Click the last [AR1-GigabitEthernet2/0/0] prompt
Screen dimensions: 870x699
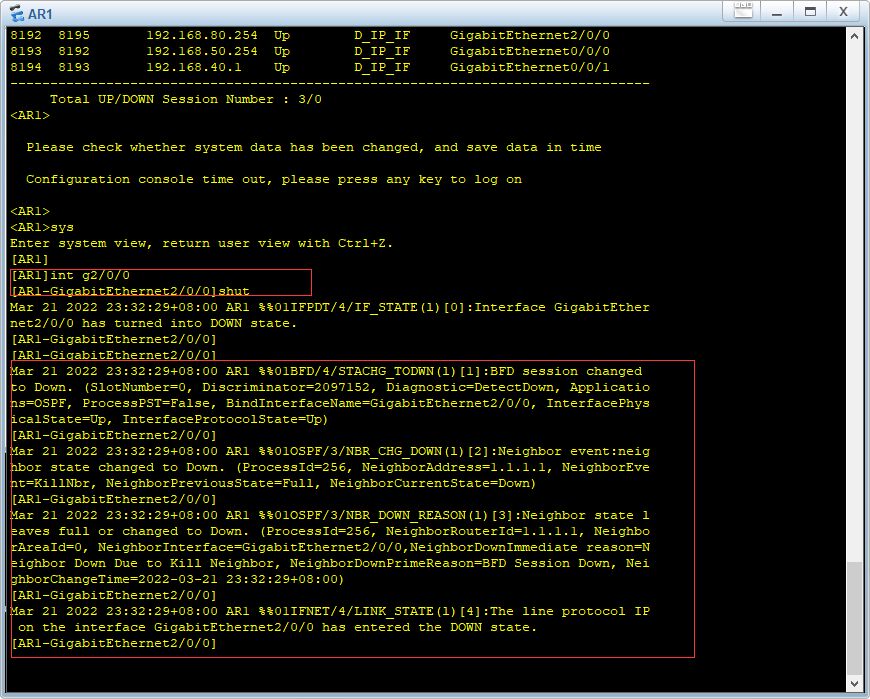click(x=114, y=644)
